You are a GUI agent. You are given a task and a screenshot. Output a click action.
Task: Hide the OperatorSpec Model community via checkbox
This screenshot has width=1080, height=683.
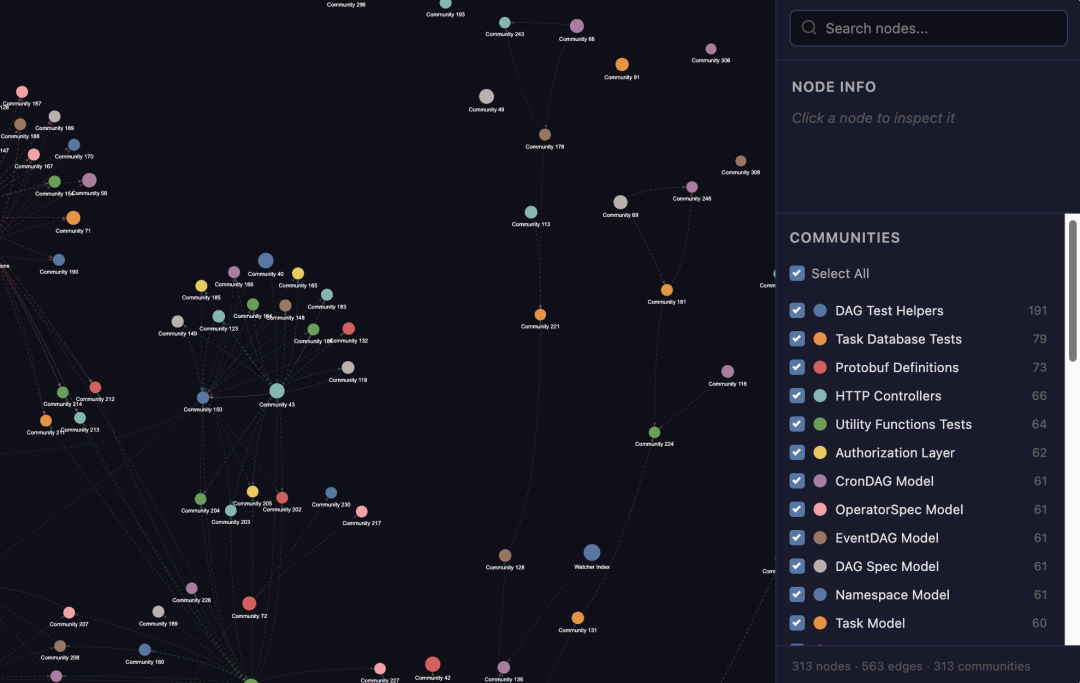coord(797,509)
